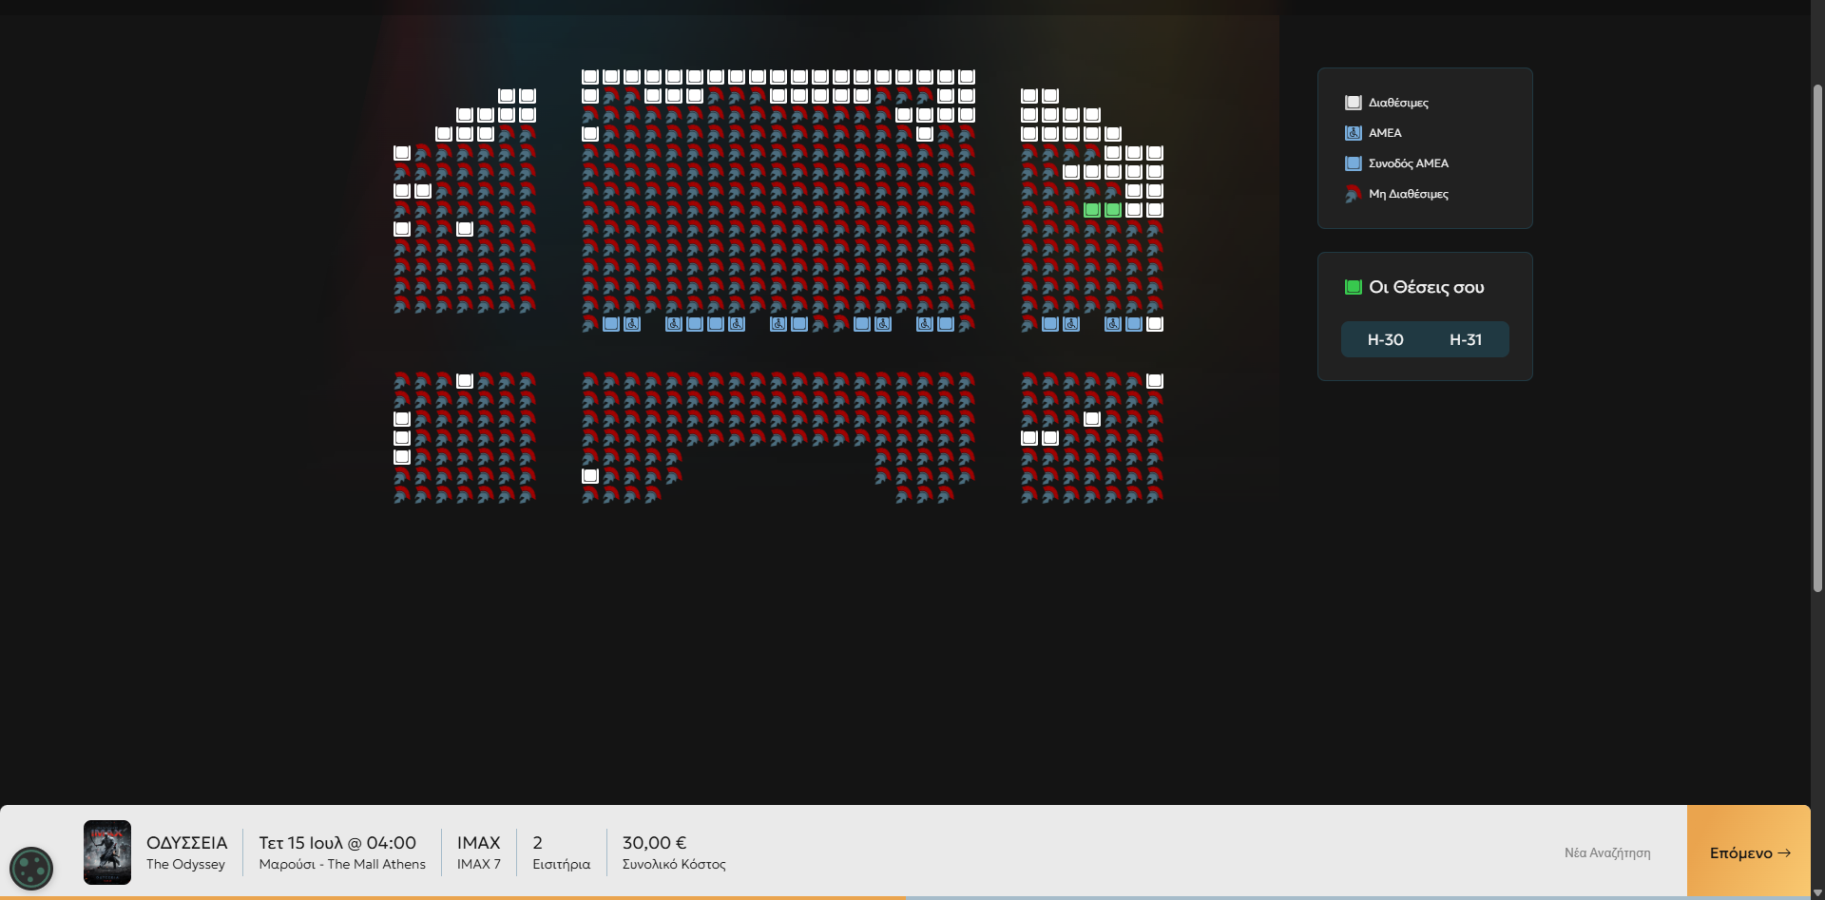Viewport: 1825px width, 900px height.
Task: Select left seat of upper-left block's top row
Action: tap(507, 96)
